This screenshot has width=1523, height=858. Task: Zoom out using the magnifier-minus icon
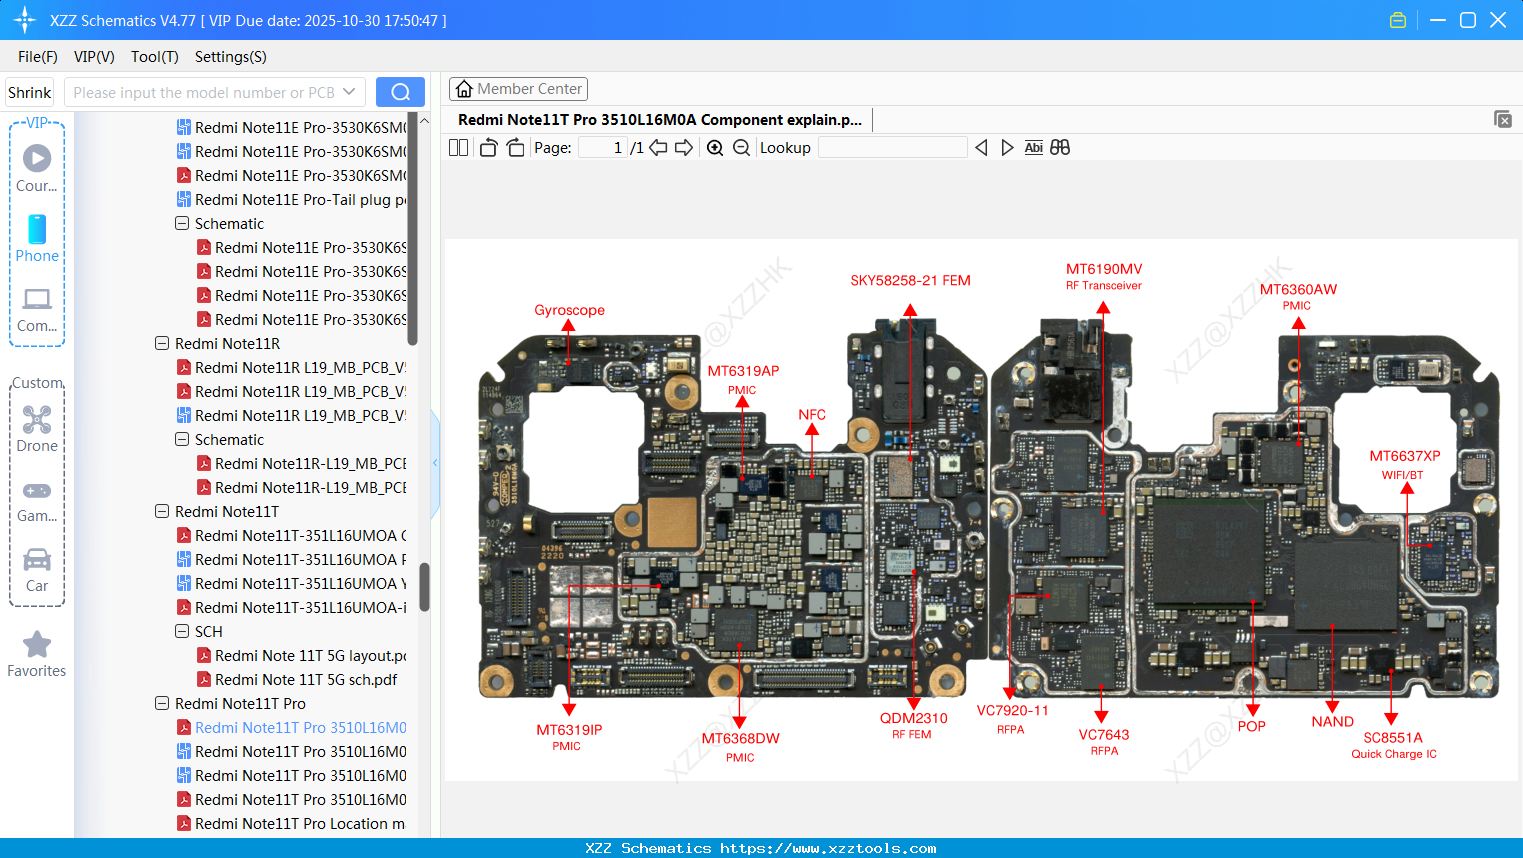(742, 147)
